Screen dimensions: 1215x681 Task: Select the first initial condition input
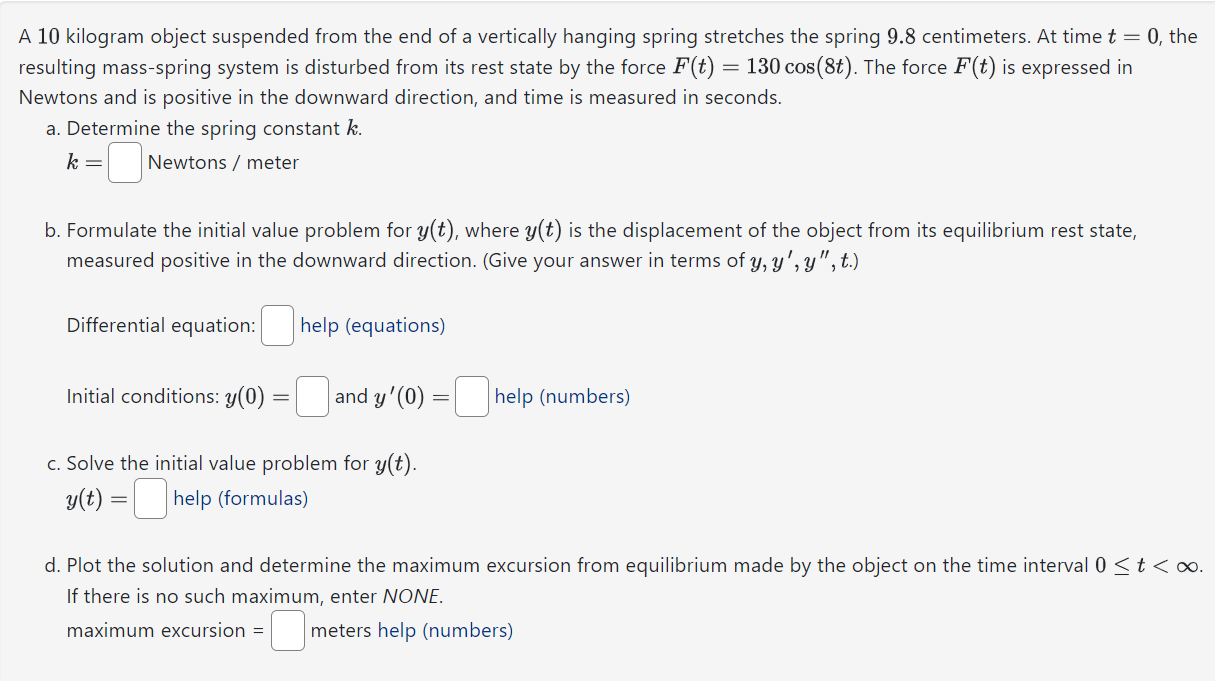point(312,396)
